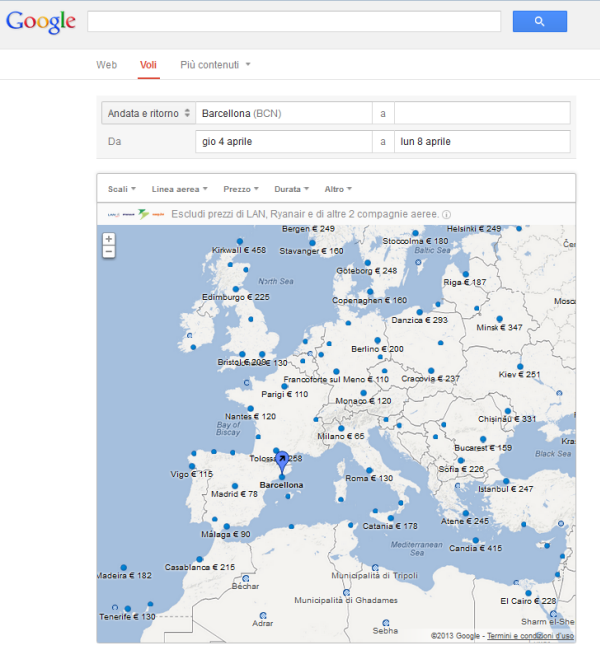This screenshot has width=600, height=648.
Task: Click the Edimburgo € 225 destination dot
Action: [x=236, y=289]
